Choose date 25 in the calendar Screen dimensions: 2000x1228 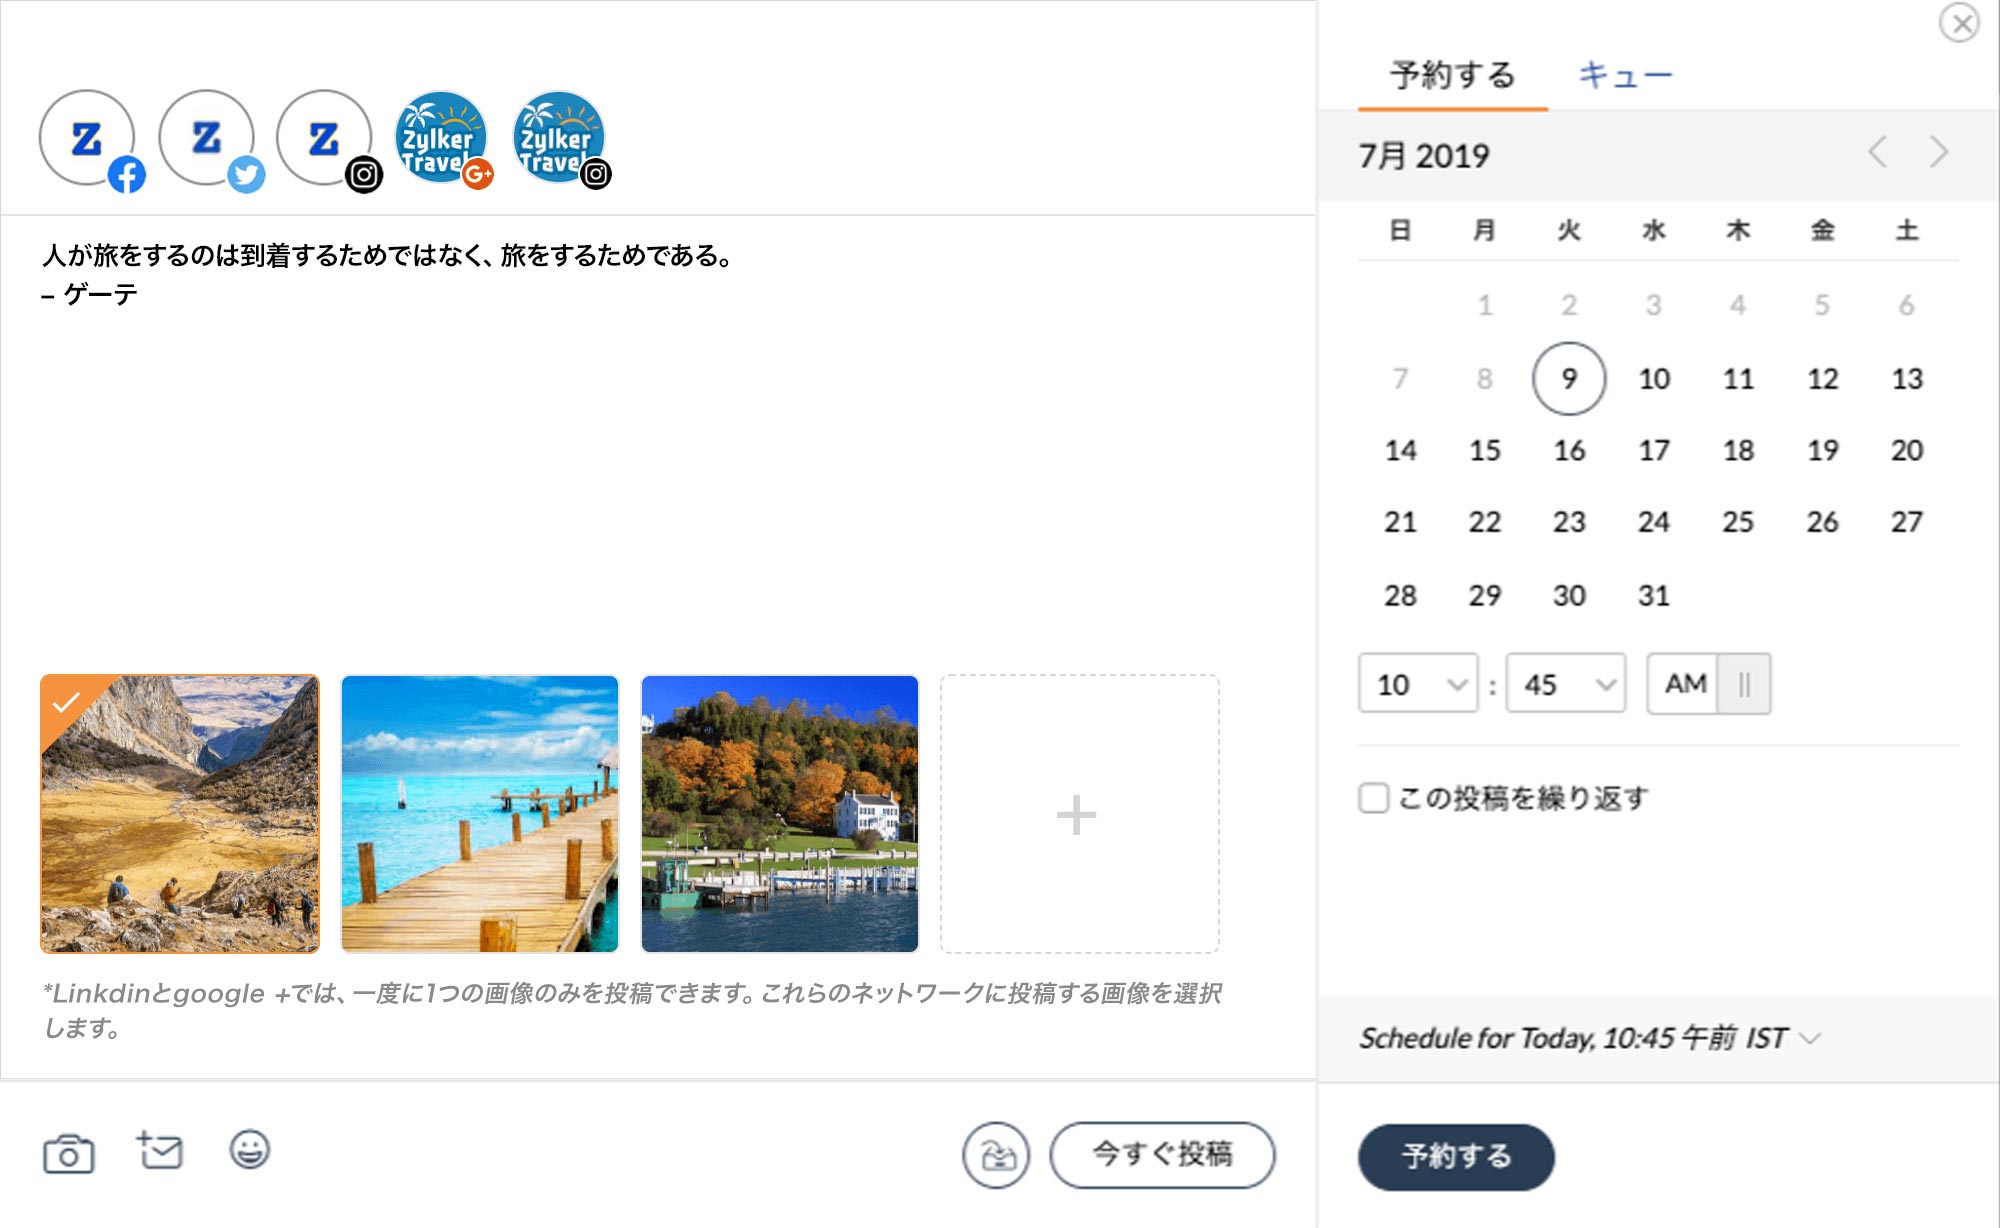coord(1738,522)
